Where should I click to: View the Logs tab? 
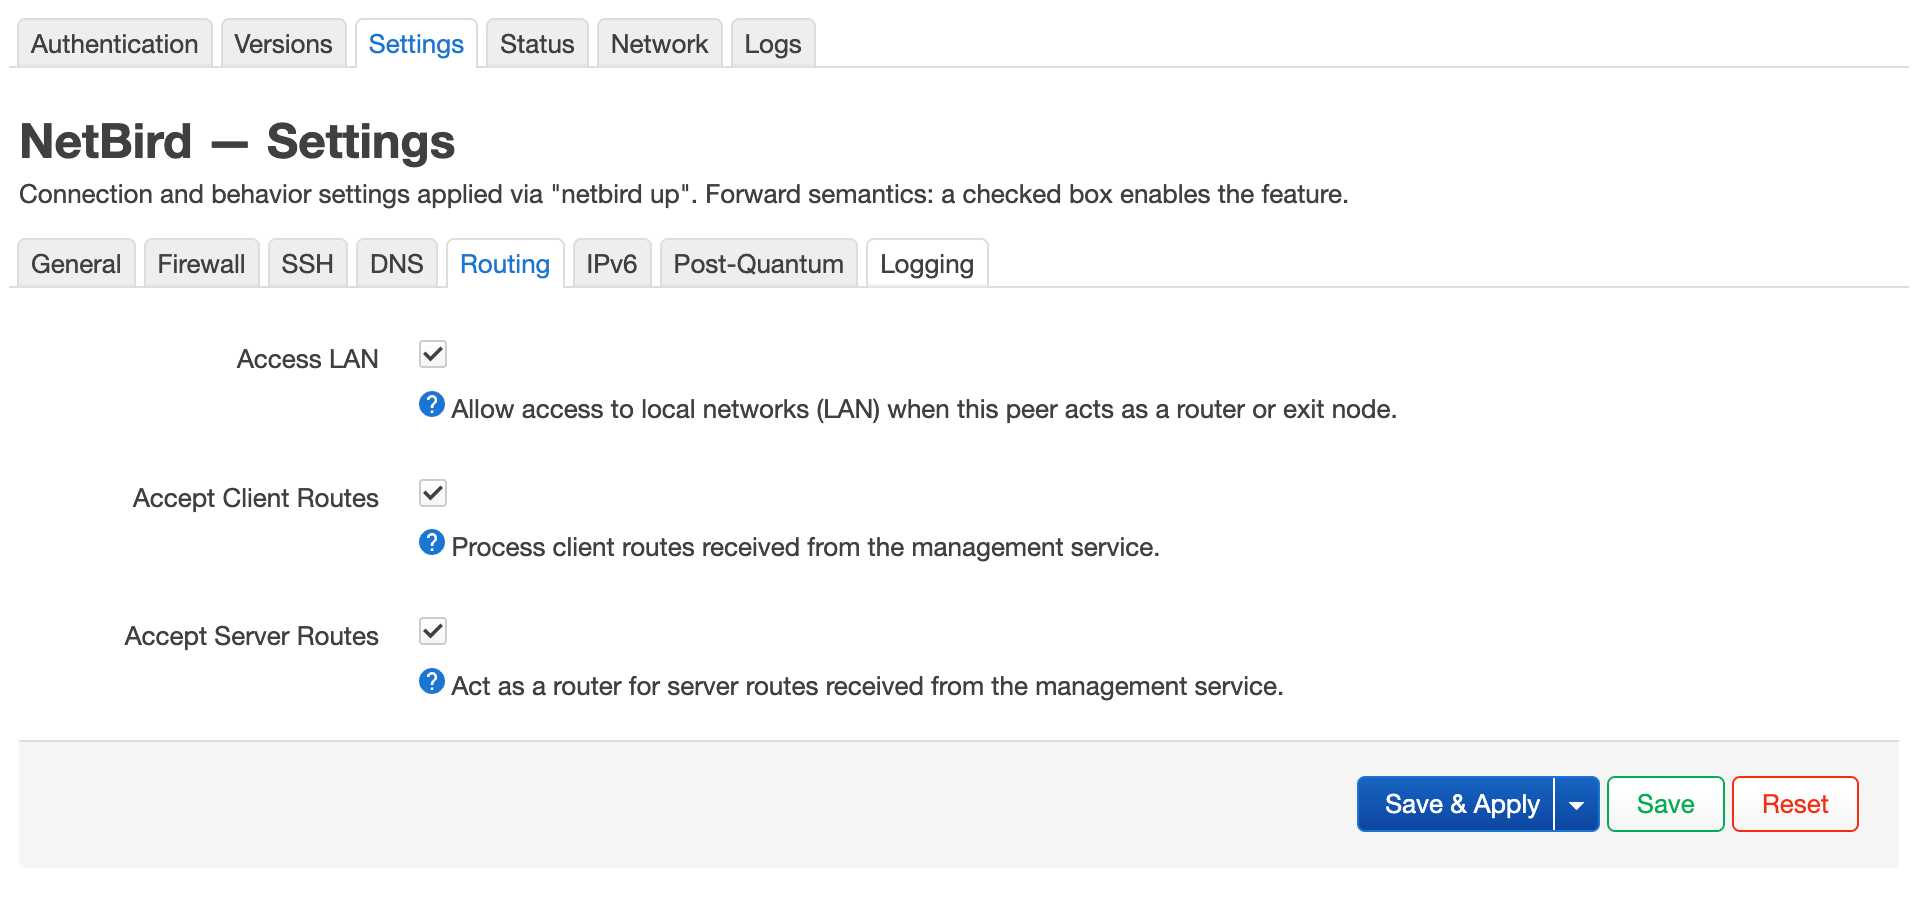773,44
